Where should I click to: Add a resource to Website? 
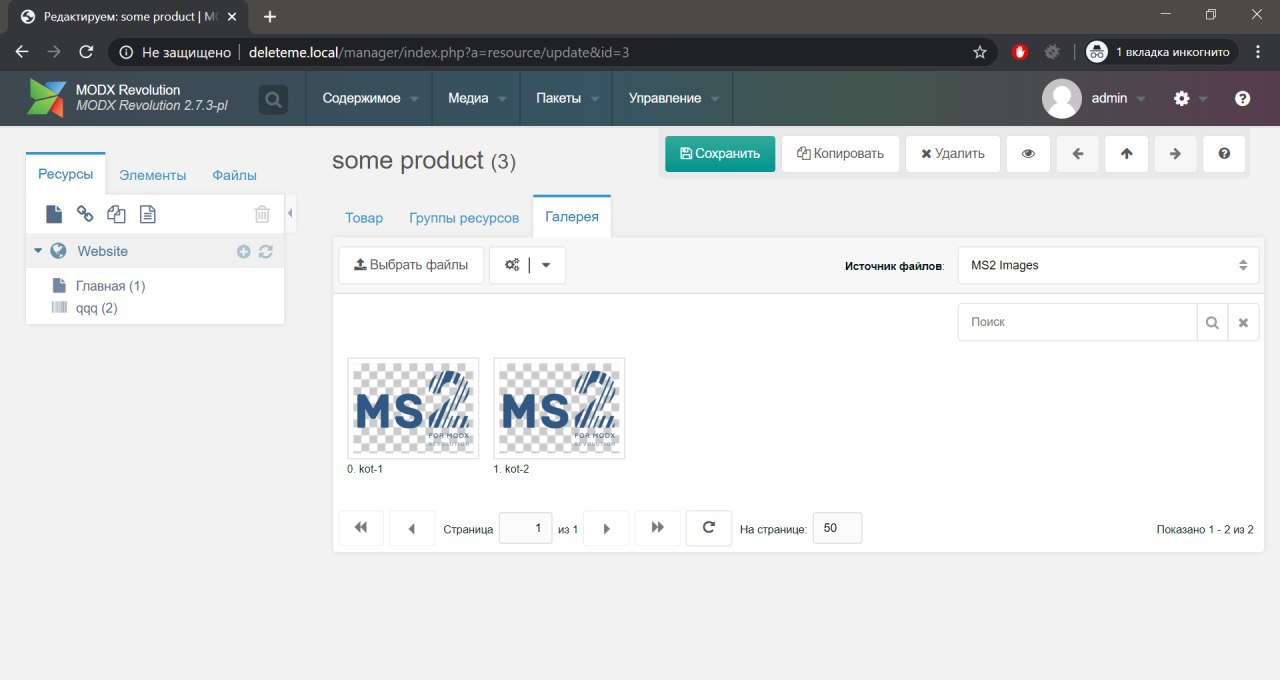243,252
